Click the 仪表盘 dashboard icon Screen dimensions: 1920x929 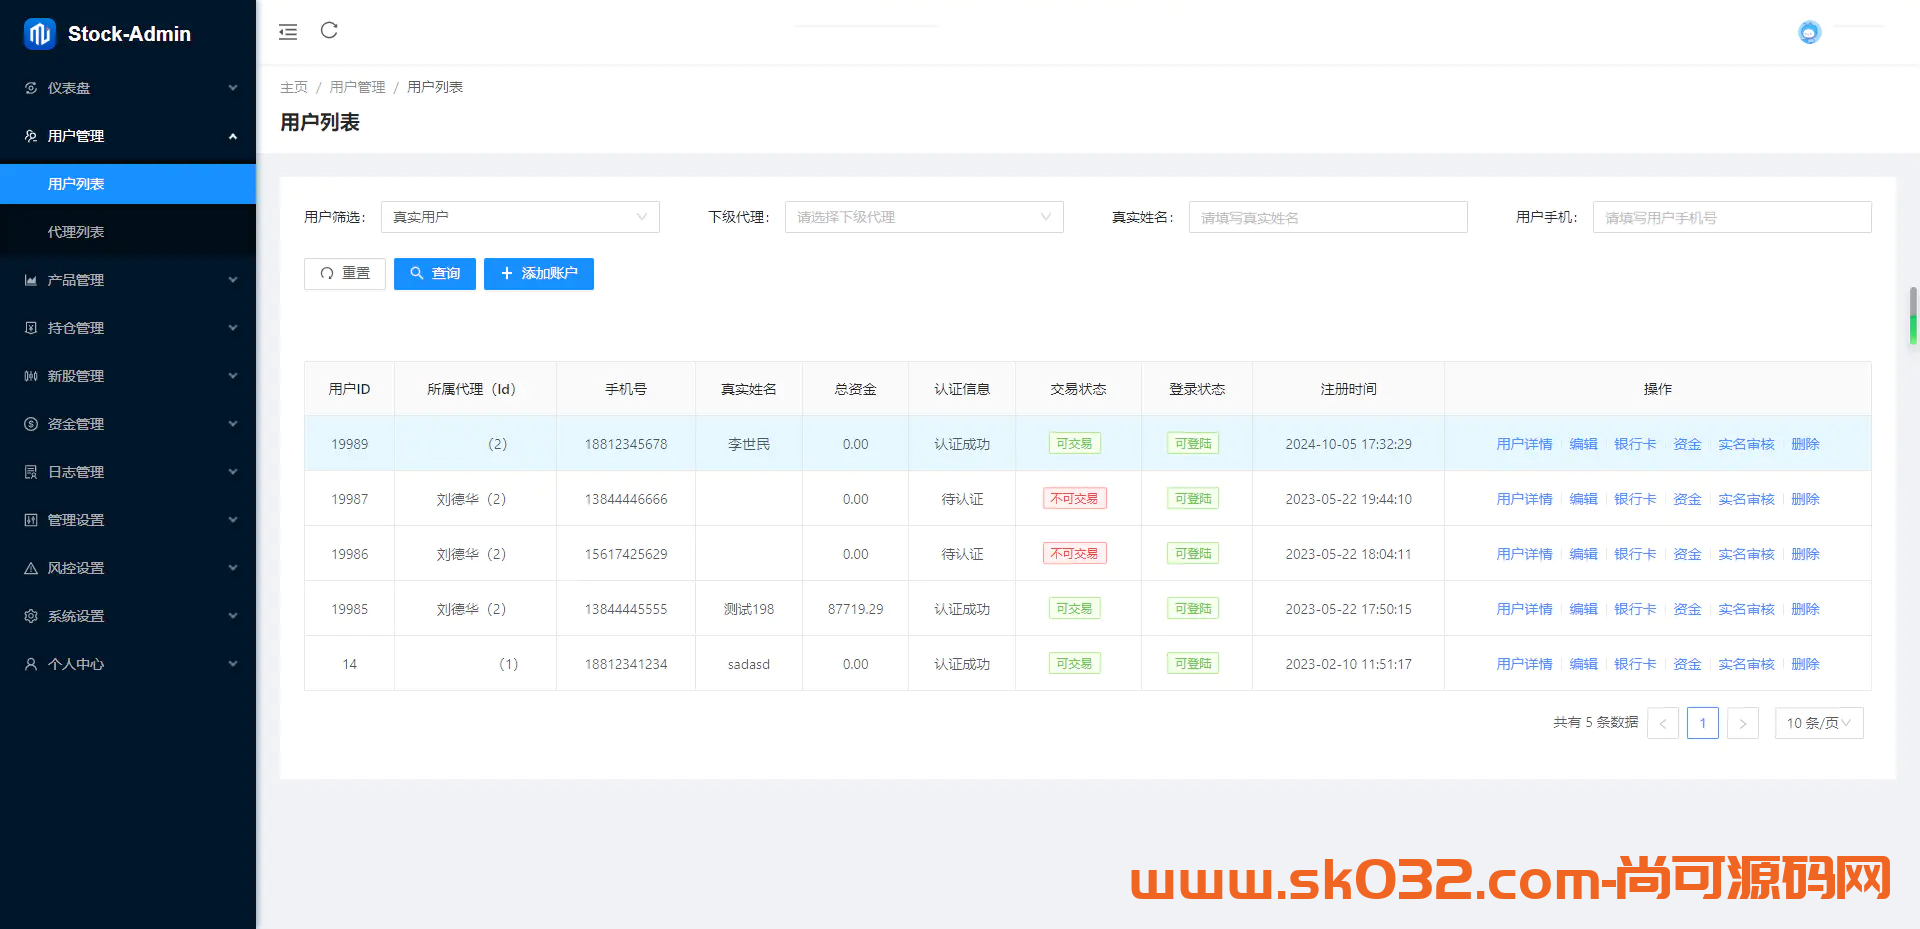coord(31,88)
